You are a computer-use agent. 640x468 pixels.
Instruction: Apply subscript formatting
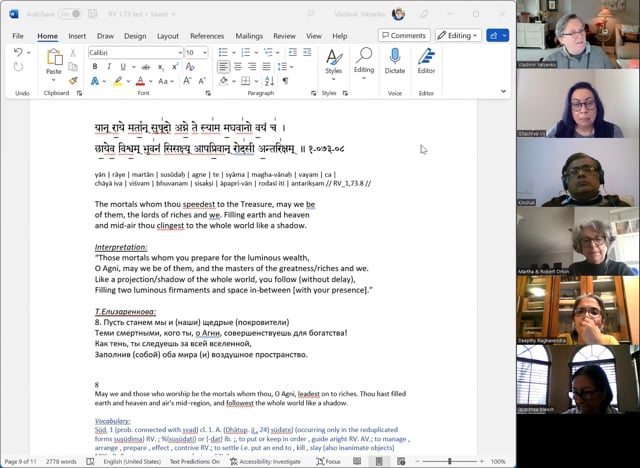pos(161,67)
